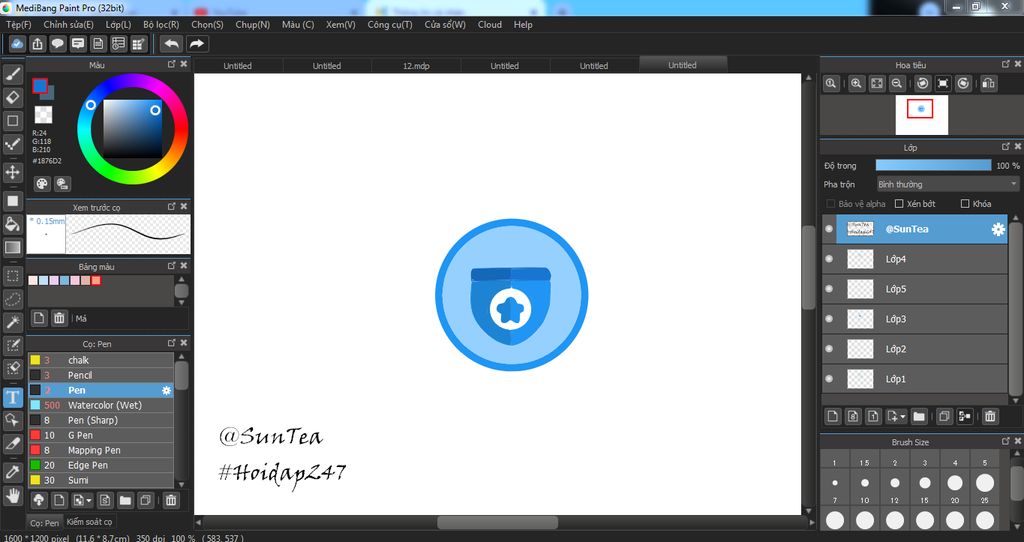Select the Bucket fill tool

[12, 224]
